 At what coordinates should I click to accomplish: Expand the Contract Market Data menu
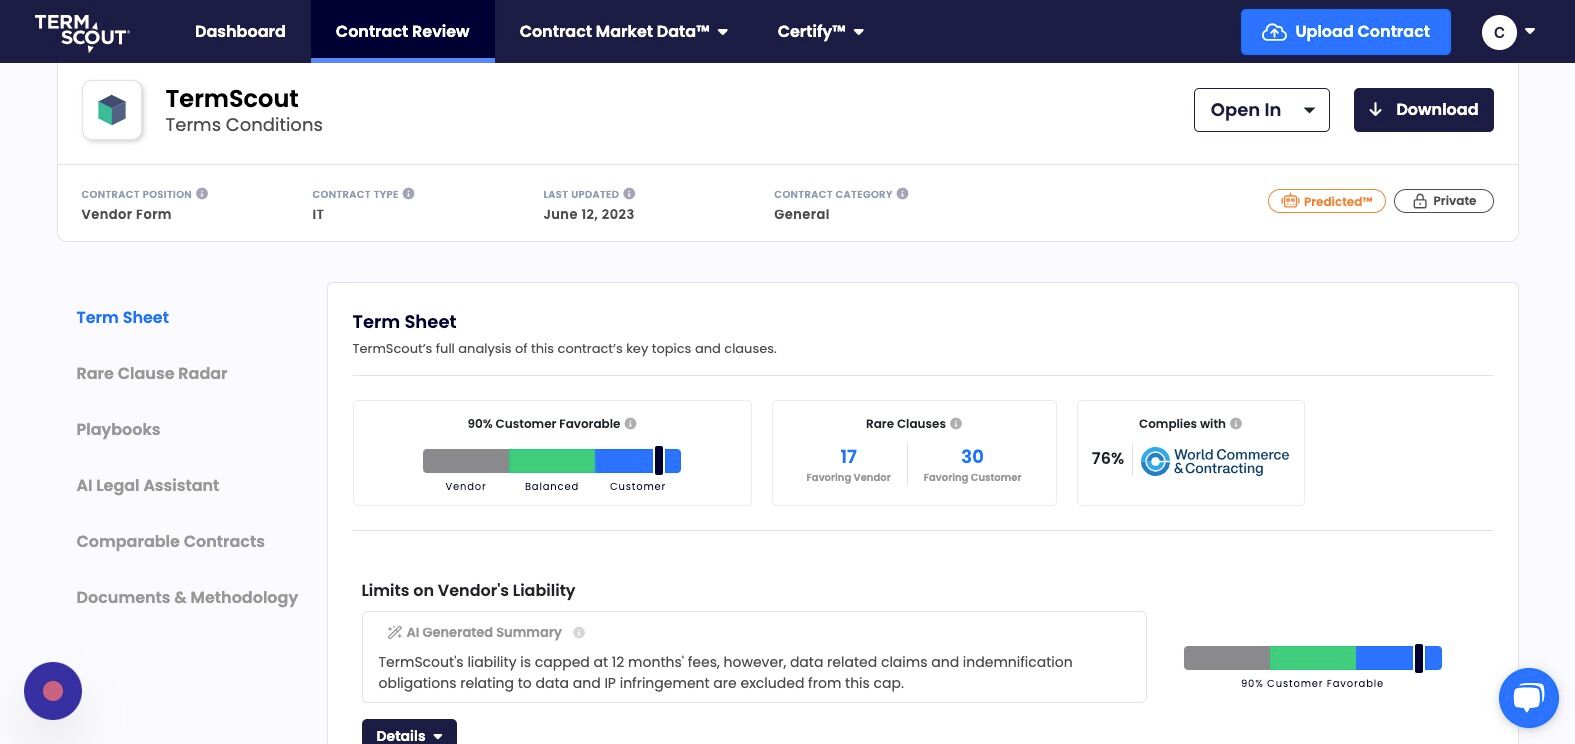click(623, 32)
